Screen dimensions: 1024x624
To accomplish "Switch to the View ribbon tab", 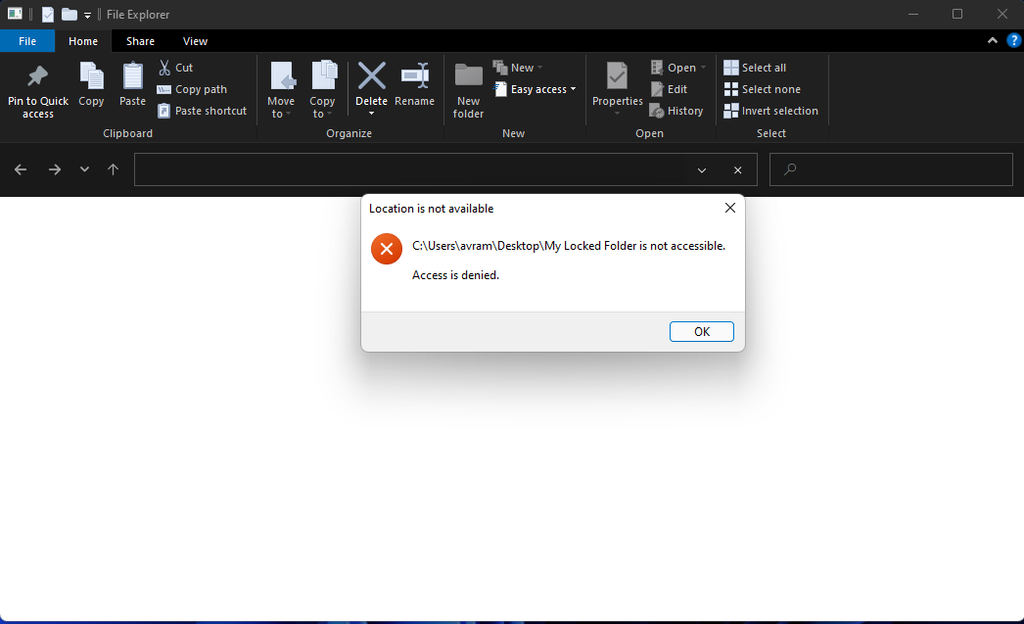I will tap(195, 41).
